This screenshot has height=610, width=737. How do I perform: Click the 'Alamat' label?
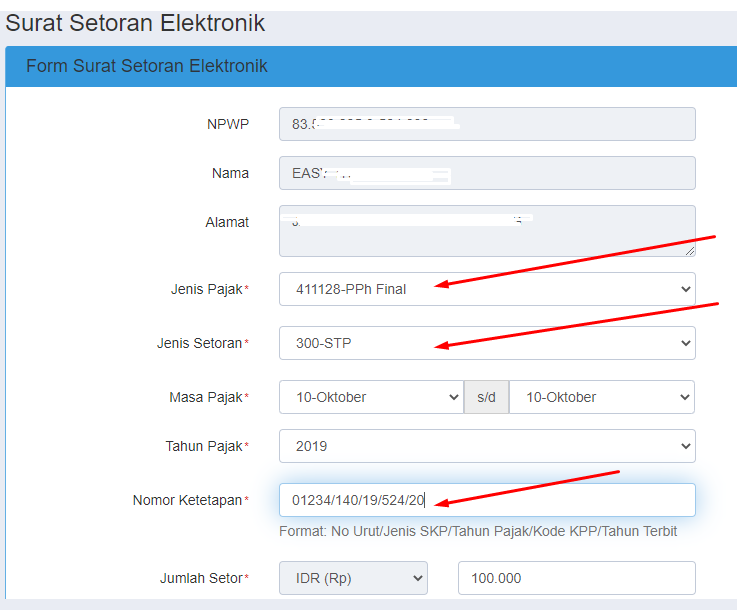(x=227, y=222)
